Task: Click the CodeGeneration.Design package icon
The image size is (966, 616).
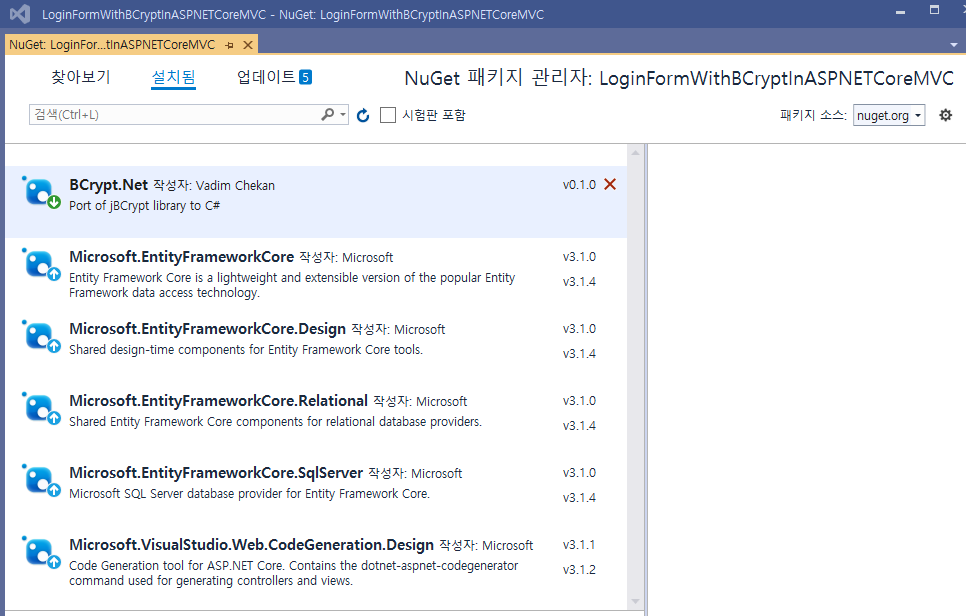Action: point(41,553)
